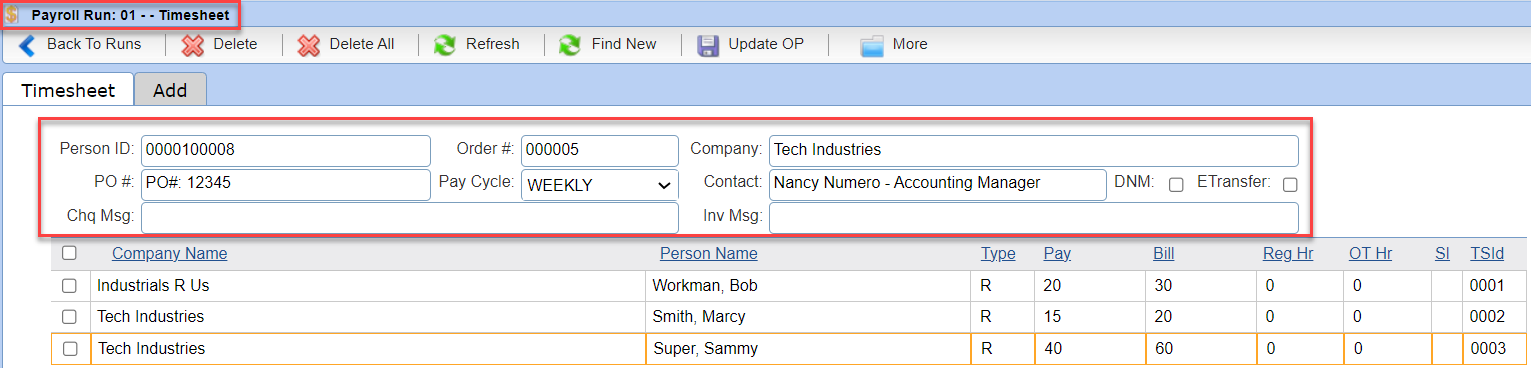
Task: Focus the Order # input field
Action: (x=600, y=151)
